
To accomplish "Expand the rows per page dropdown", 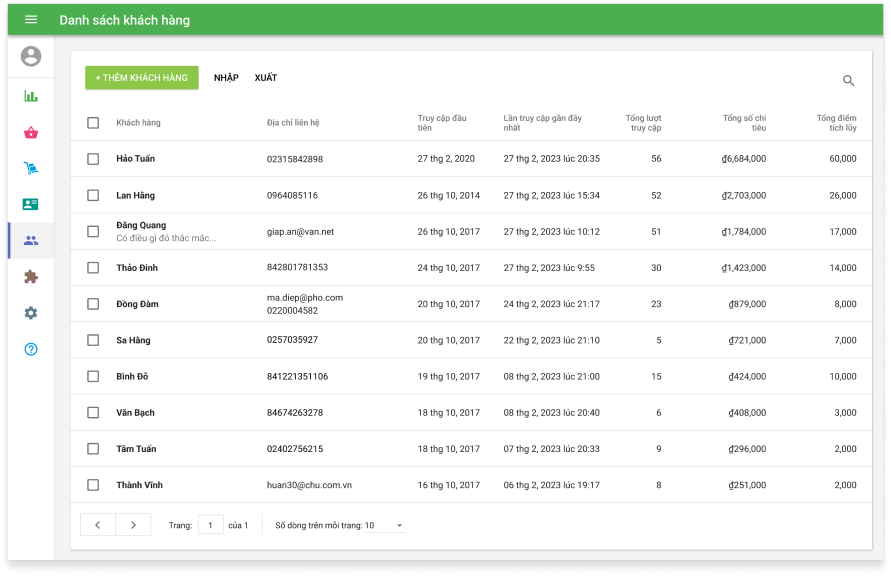I will pos(386,525).
